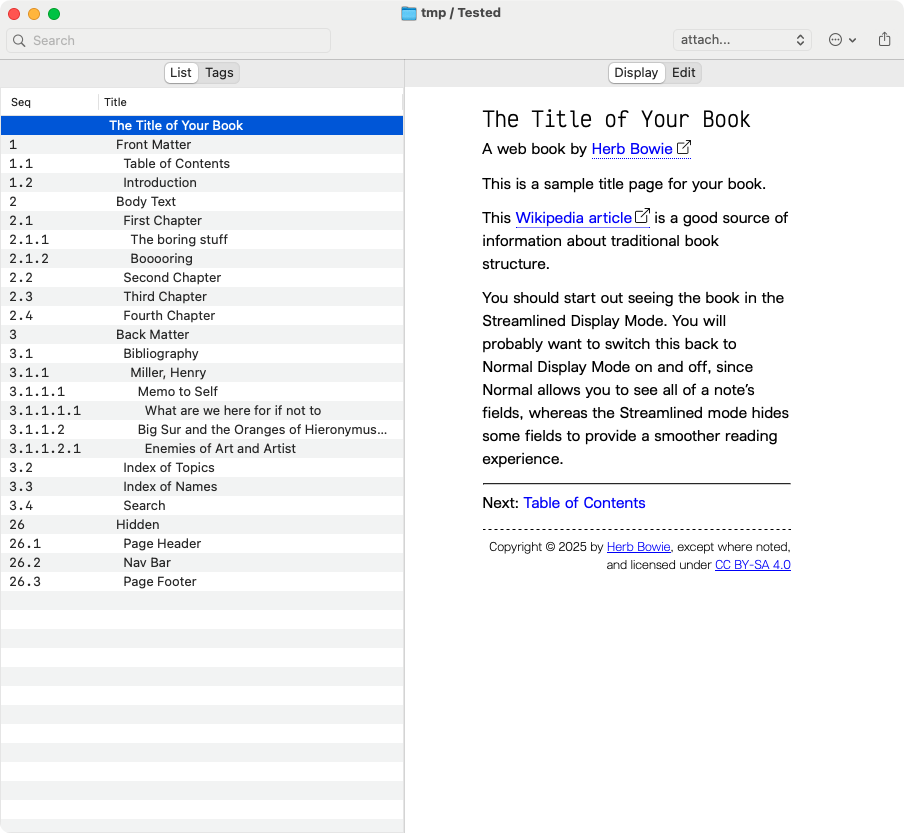The height and width of the screenshot is (833, 904).
Task: Open the attach... dropdown menu
Action: [741, 40]
